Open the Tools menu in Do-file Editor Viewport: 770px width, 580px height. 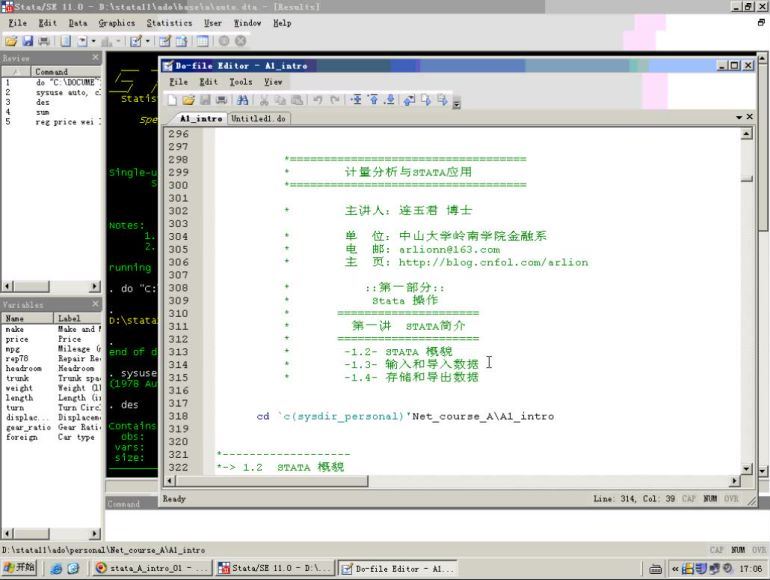[x=241, y=82]
